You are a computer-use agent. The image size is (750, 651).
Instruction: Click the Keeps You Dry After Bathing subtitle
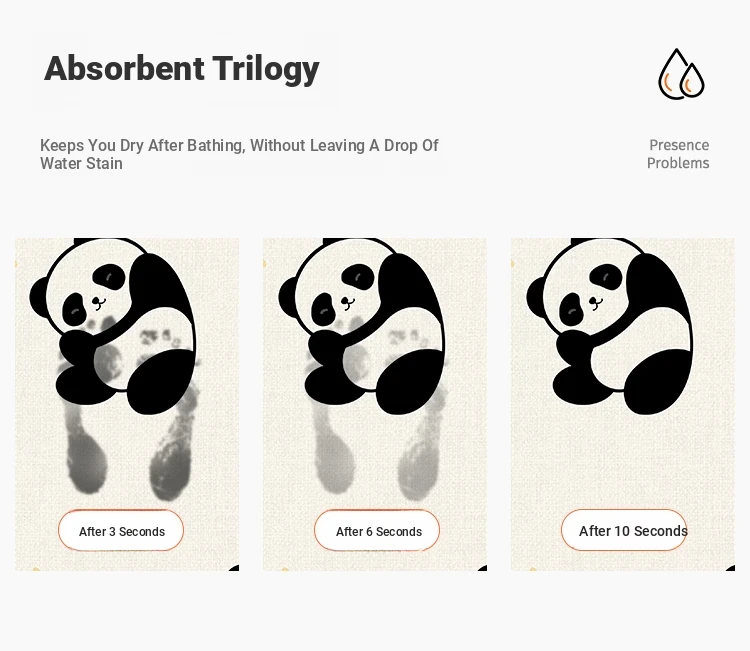tap(239, 154)
